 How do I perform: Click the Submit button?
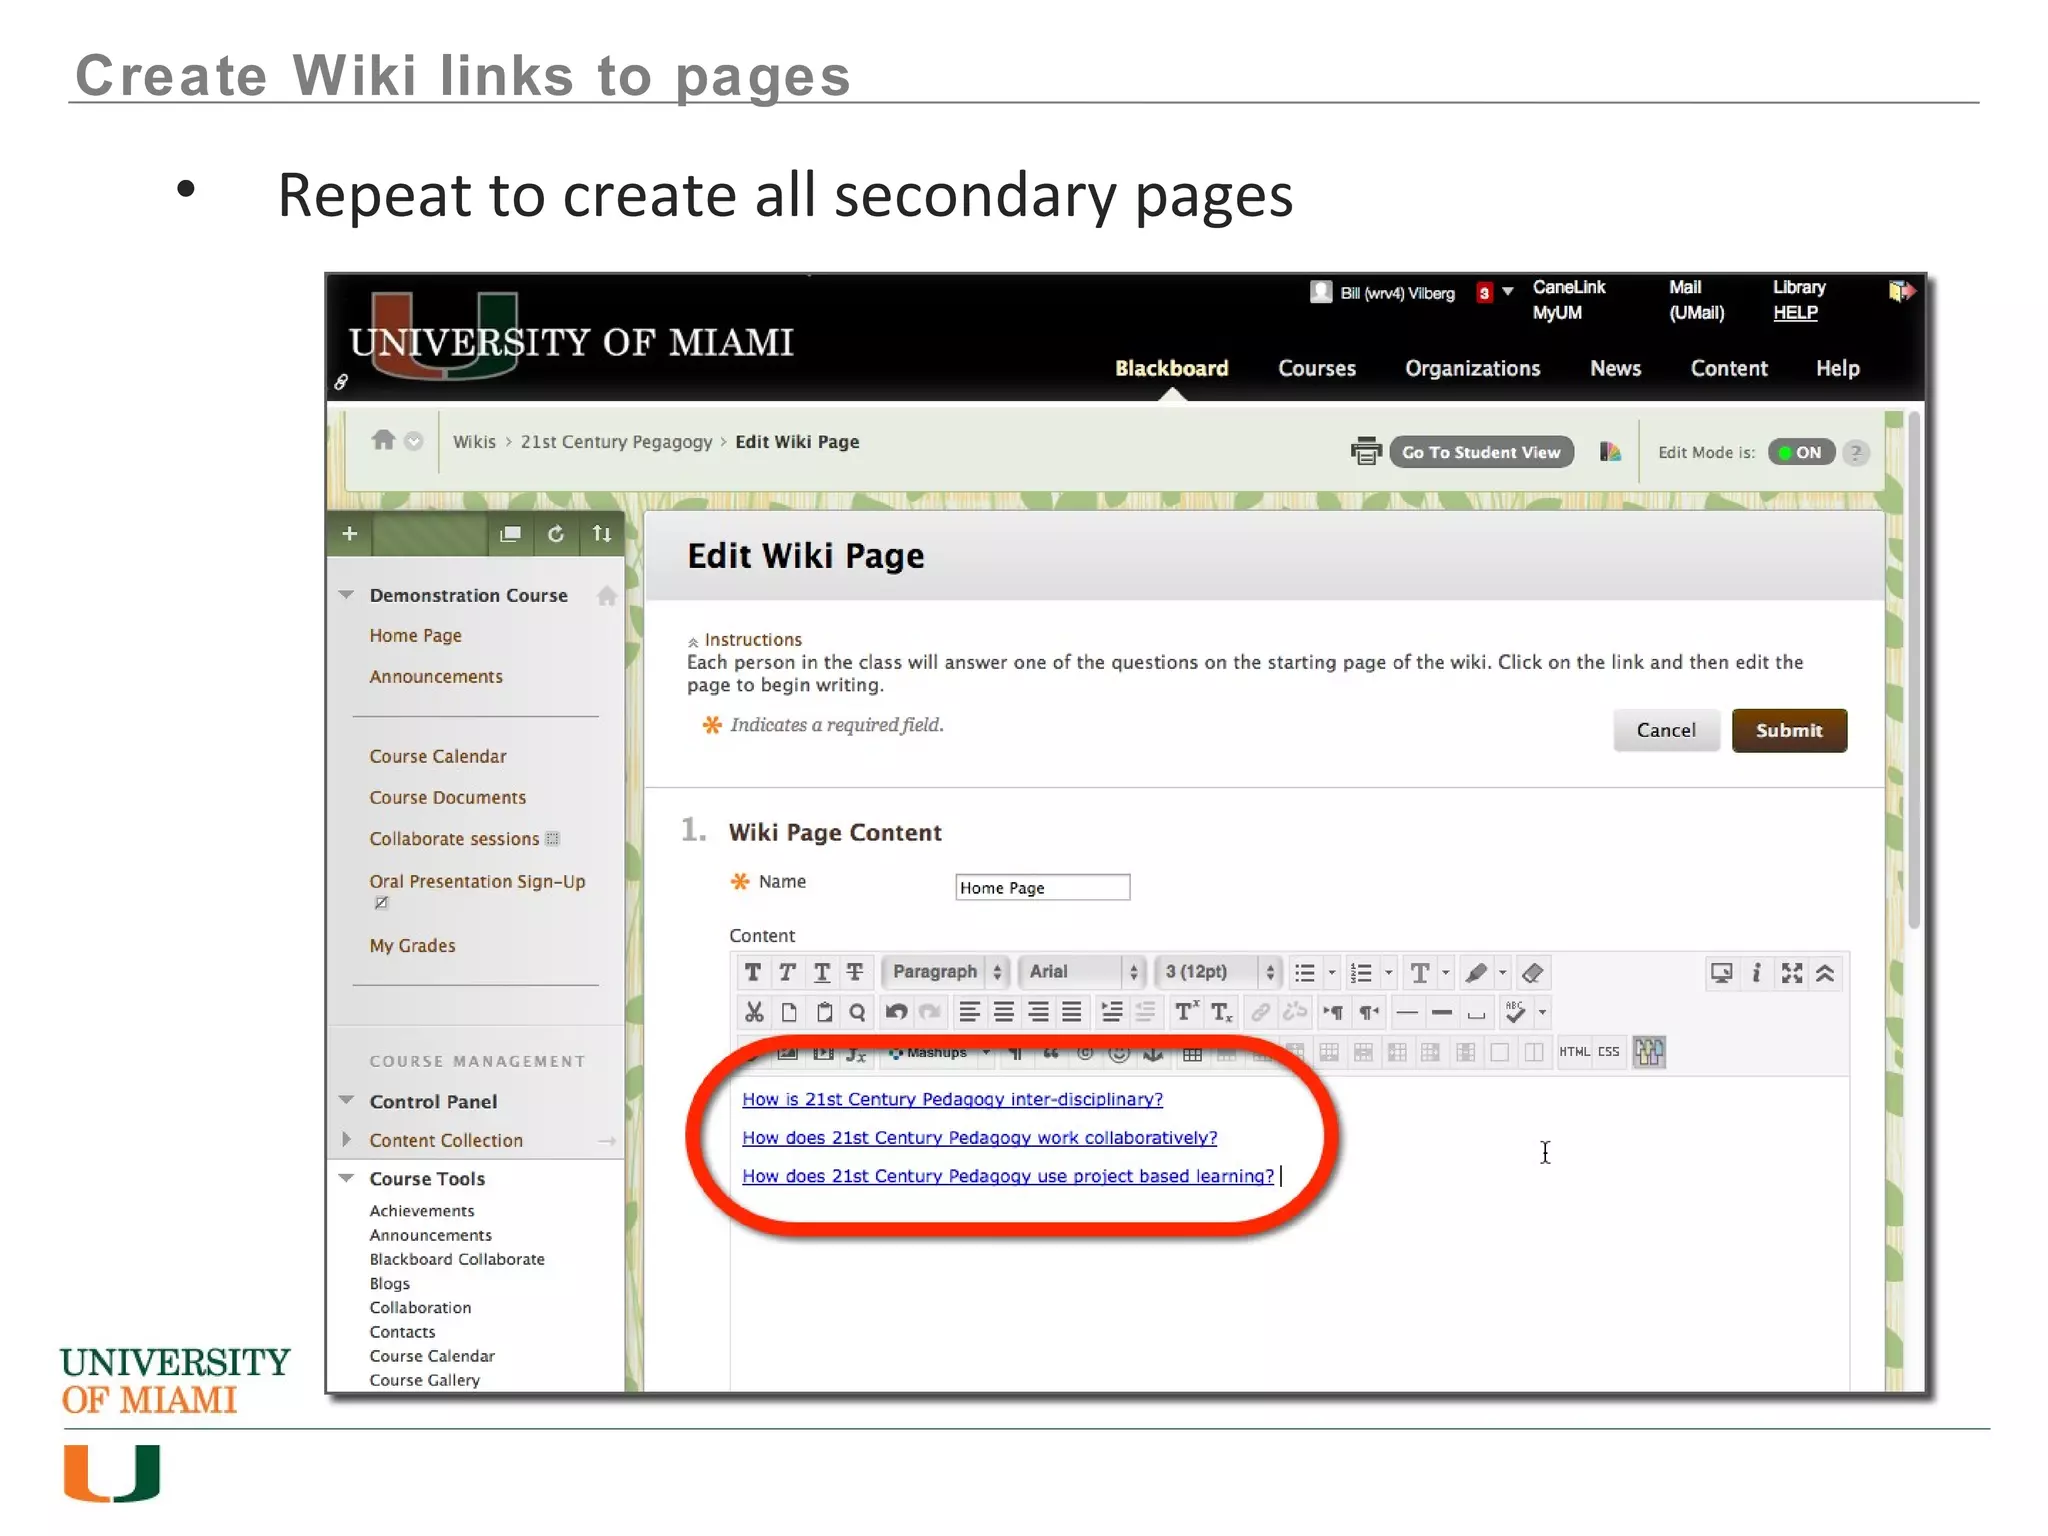[1788, 730]
